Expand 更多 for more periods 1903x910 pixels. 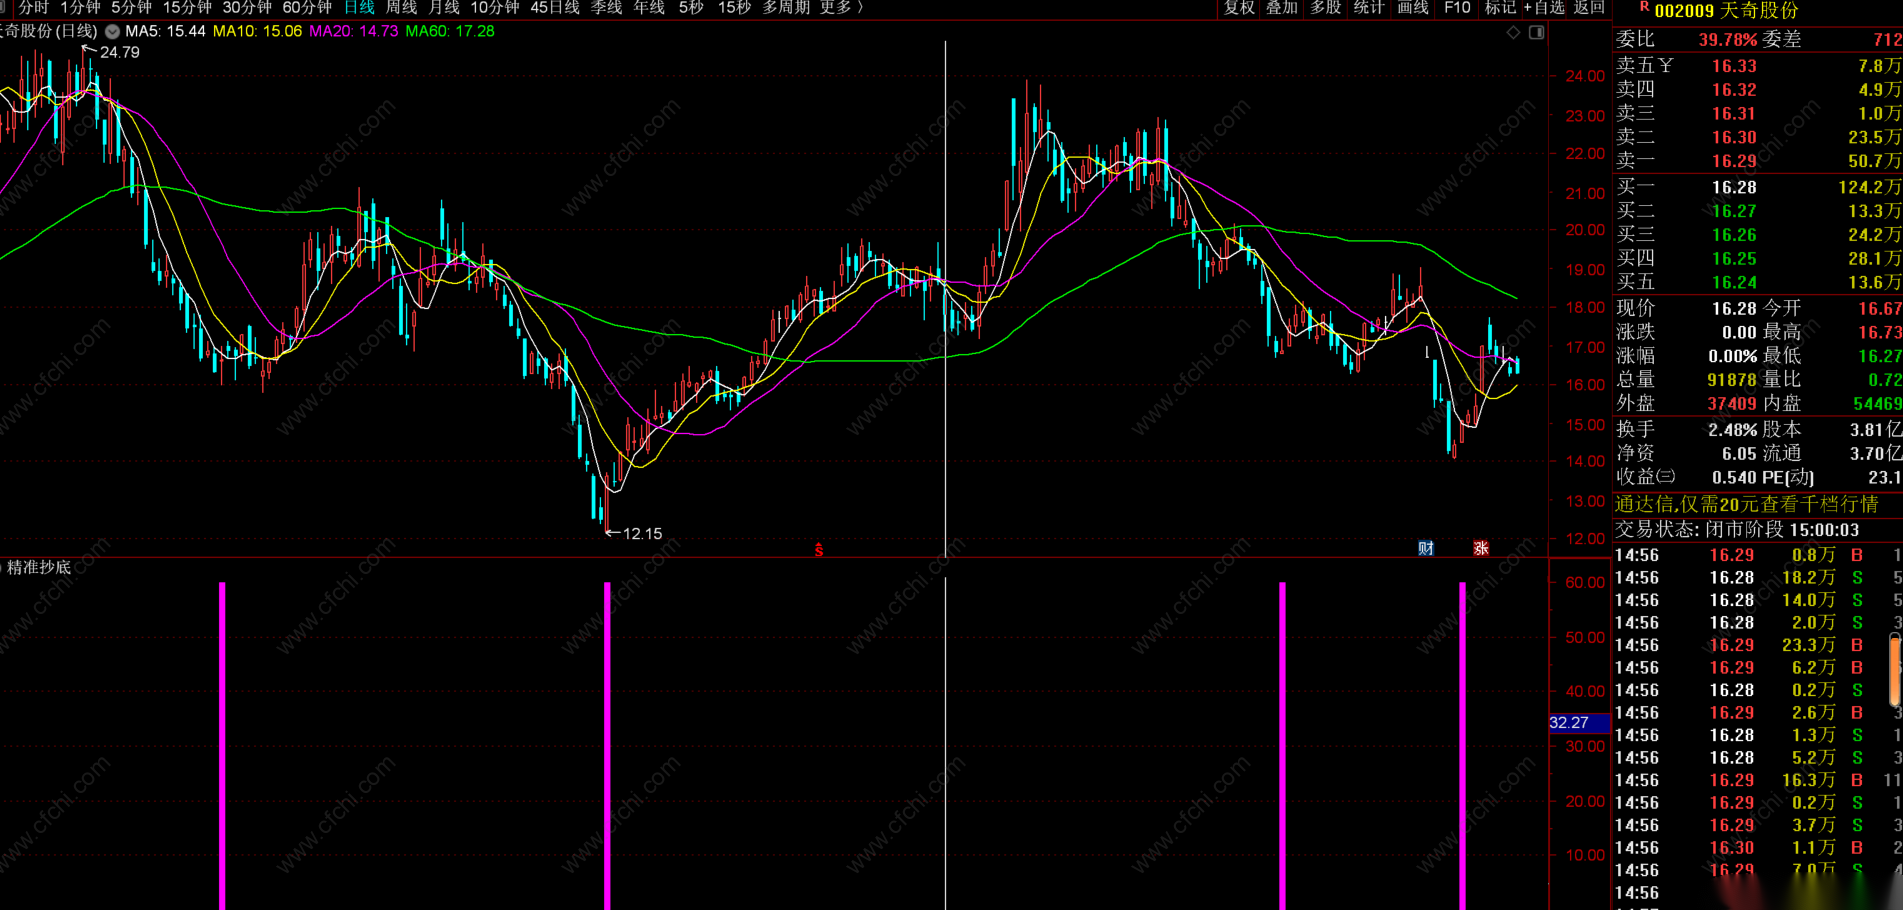(841, 8)
